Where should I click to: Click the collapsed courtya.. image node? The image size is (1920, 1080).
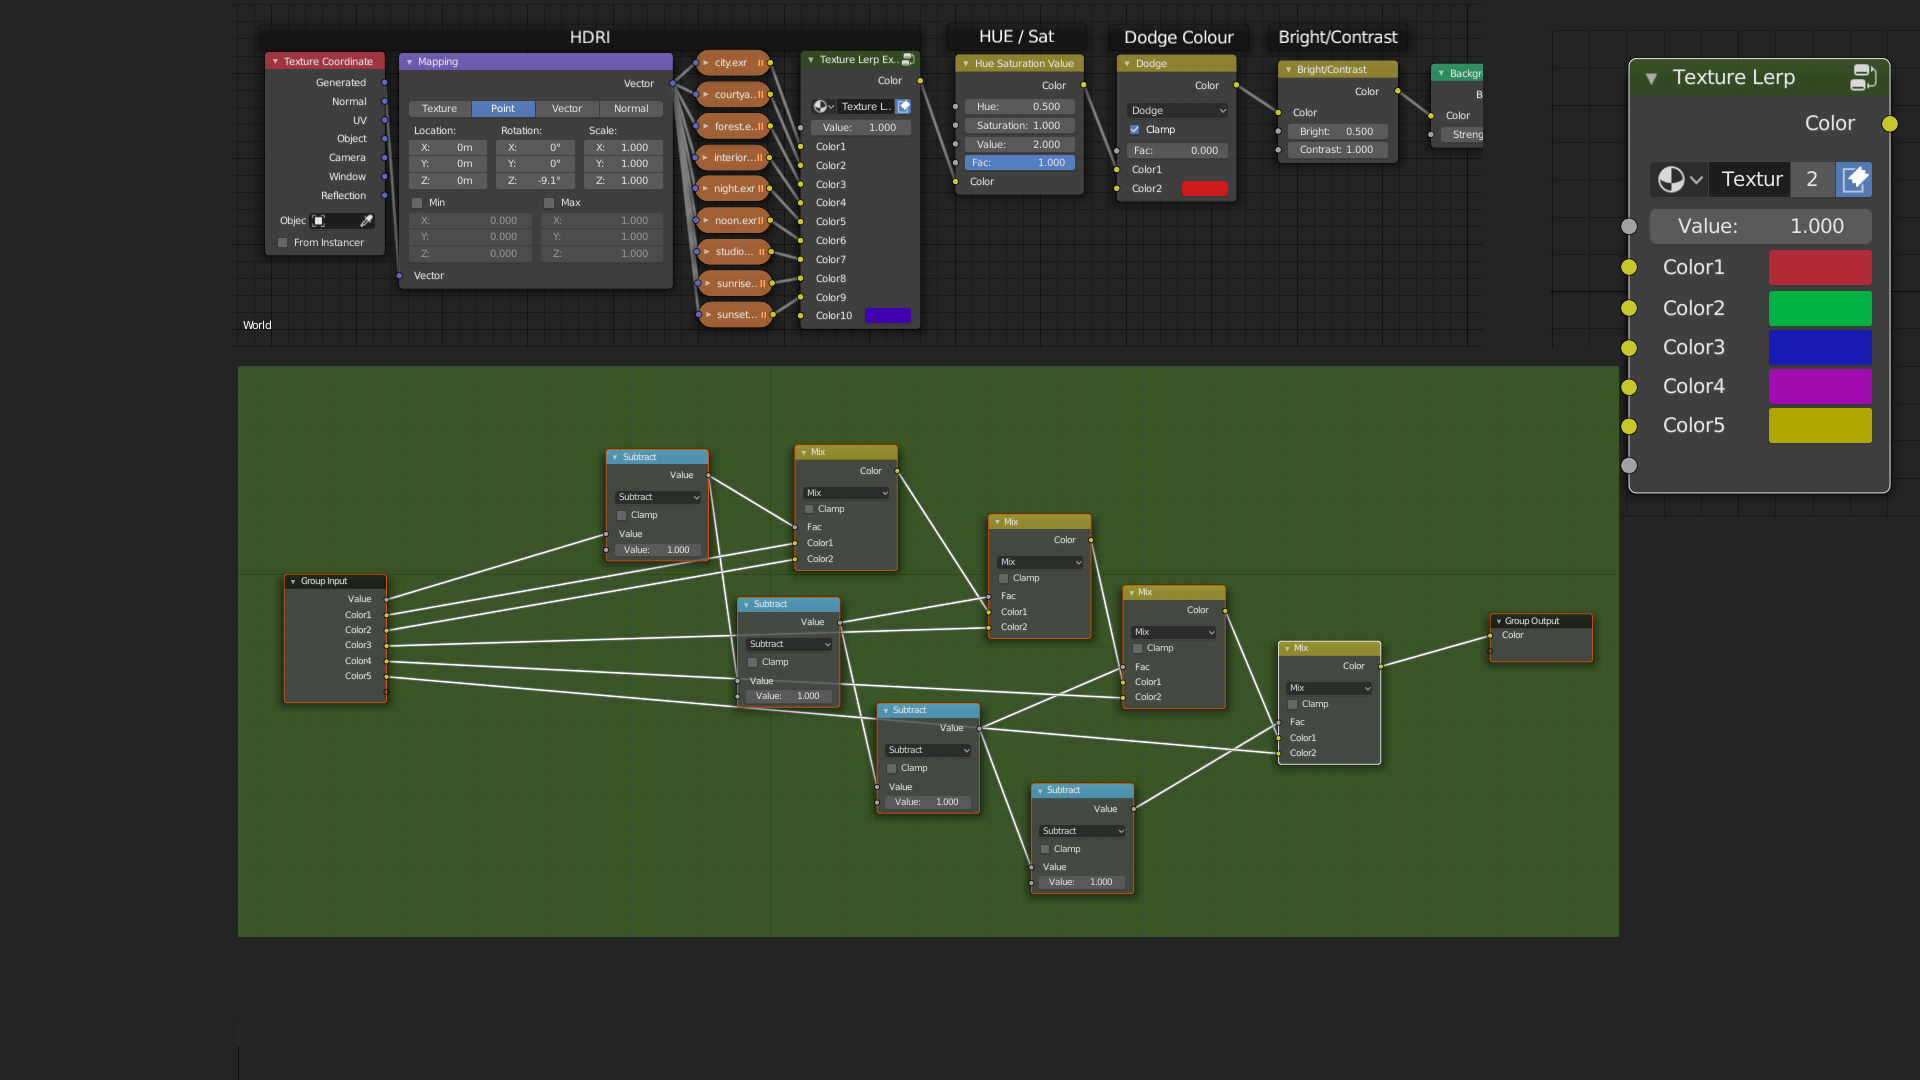click(x=735, y=95)
